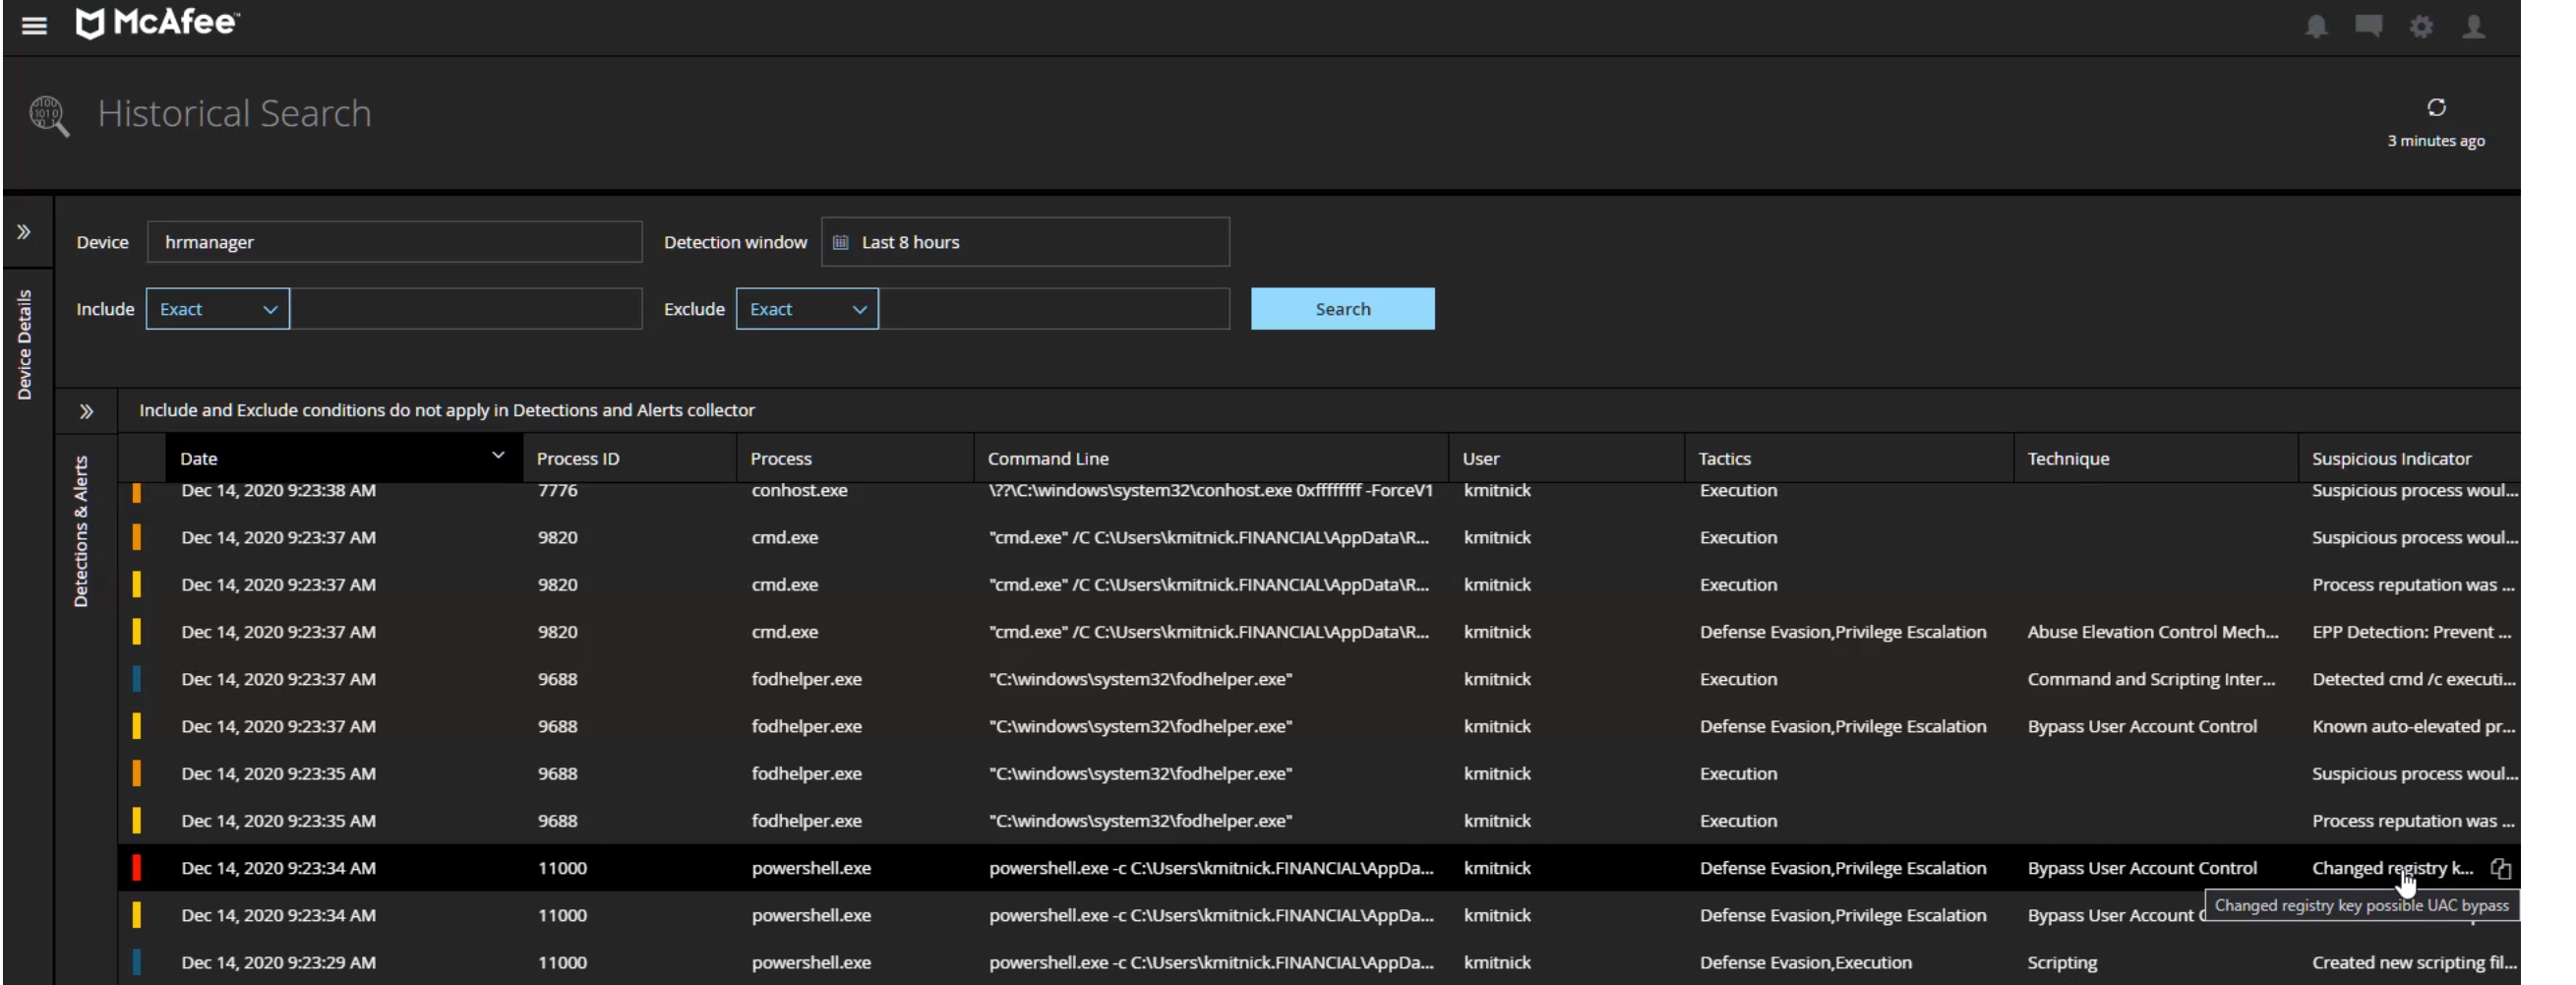
Task: Click the McAfee logo
Action: point(157,22)
